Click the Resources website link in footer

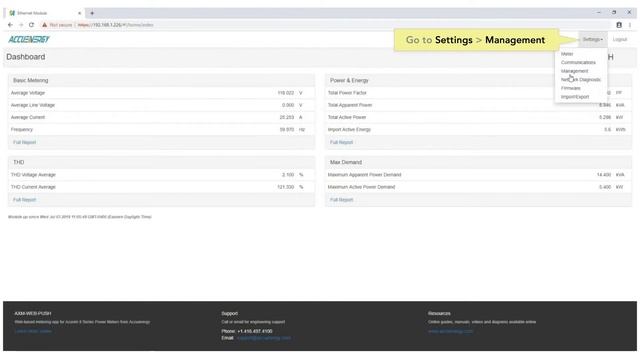click(x=451, y=331)
